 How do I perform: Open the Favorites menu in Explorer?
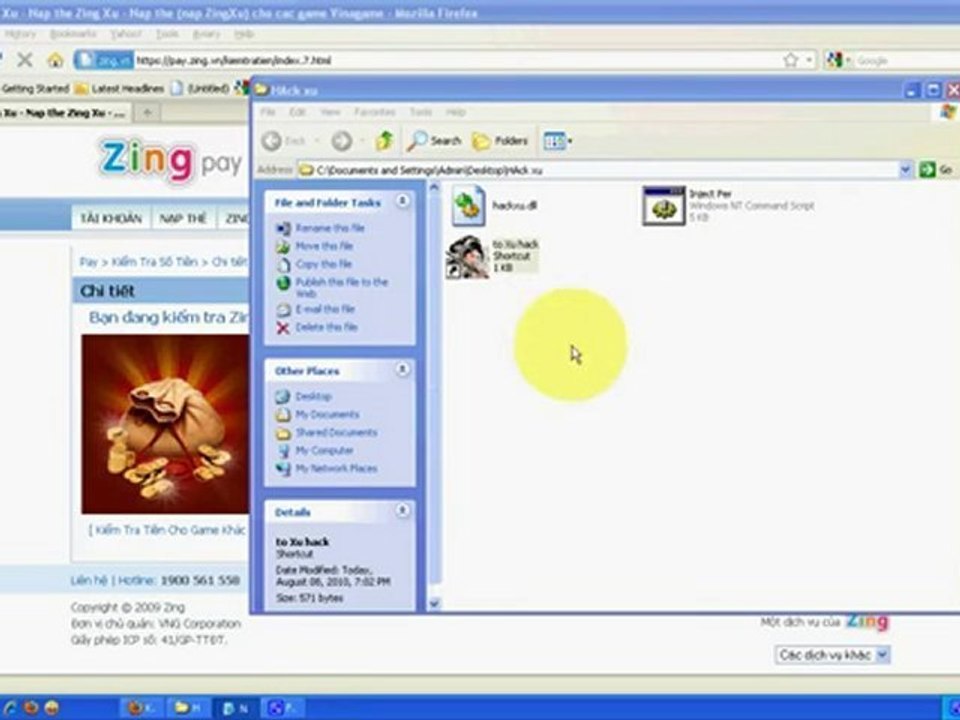(x=375, y=112)
